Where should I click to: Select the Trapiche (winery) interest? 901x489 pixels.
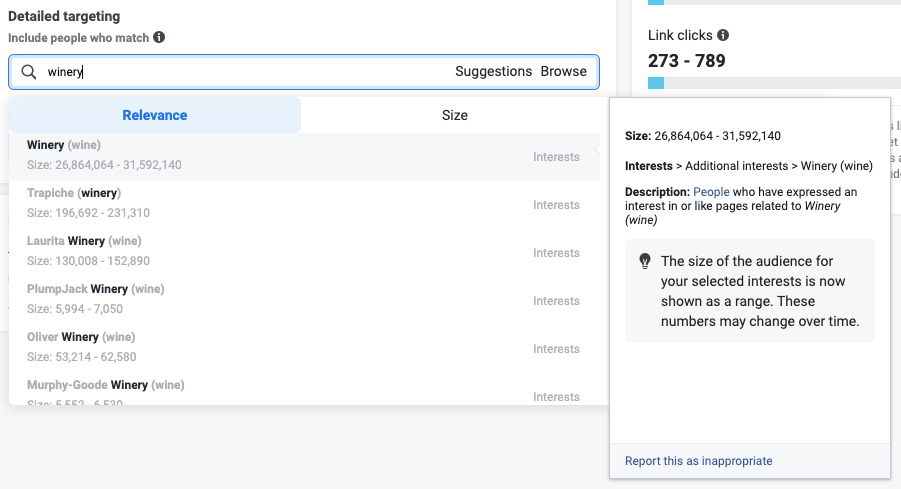pos(305,205)
